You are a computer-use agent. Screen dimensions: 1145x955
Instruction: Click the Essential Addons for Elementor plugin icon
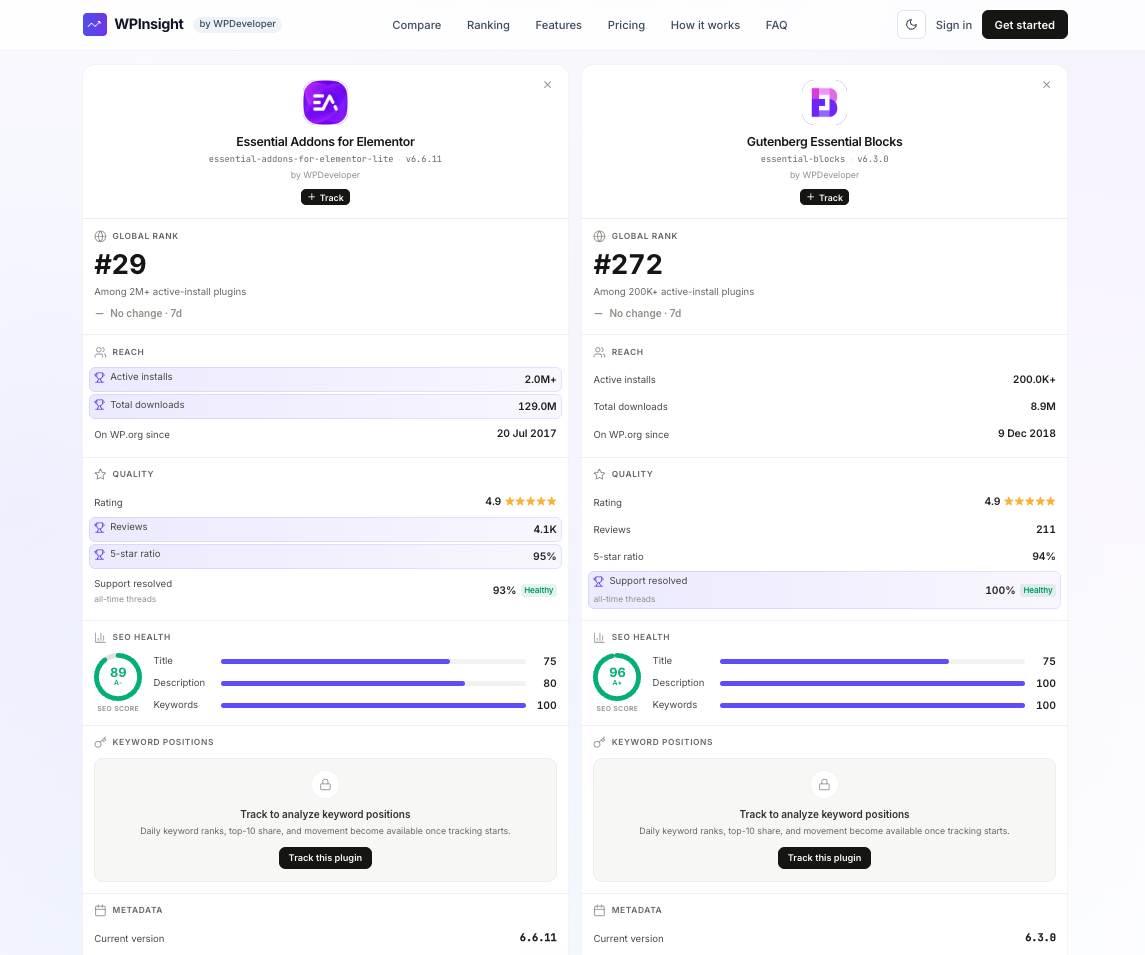(325, 102)
